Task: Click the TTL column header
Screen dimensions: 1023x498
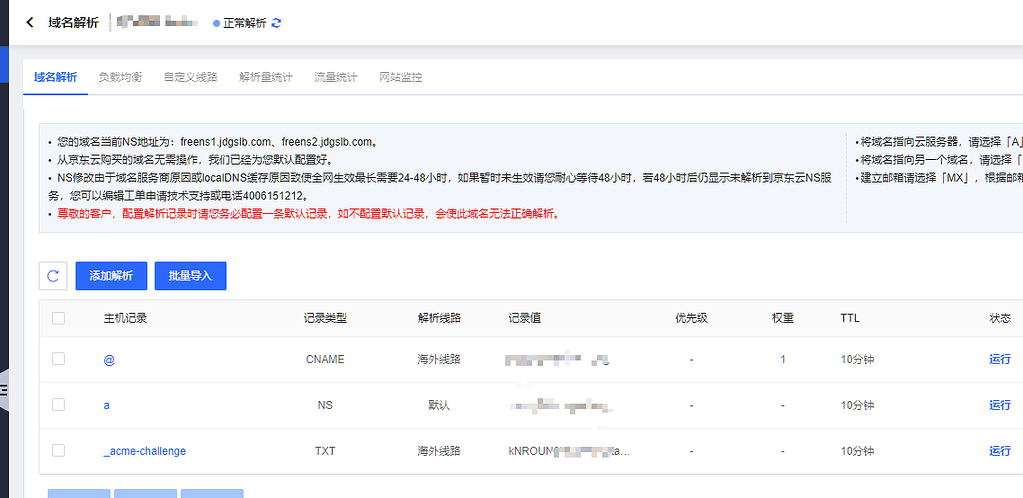Action: coord(850,319)
